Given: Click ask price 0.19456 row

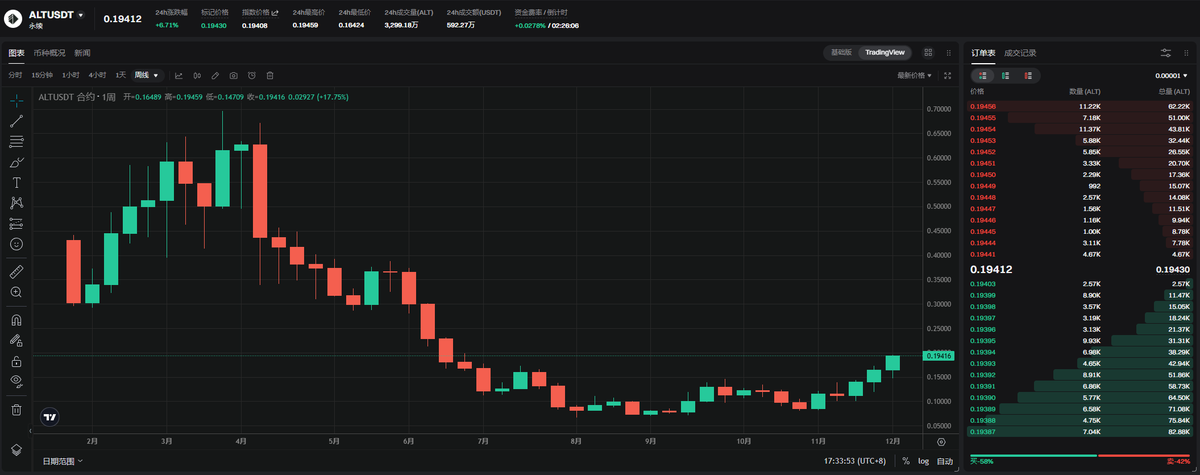Looking at the screenshot, I should pyautogui.click(x=1081, y=106).
